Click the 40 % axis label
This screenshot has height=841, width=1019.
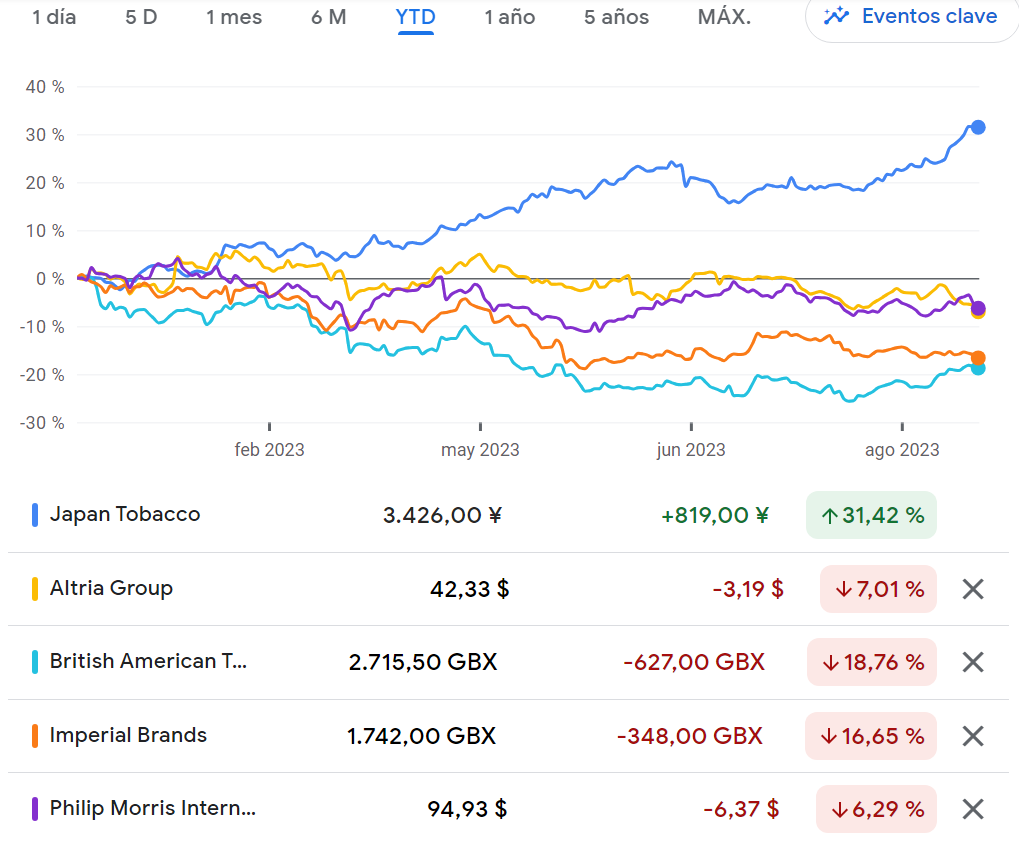point(45,87)
